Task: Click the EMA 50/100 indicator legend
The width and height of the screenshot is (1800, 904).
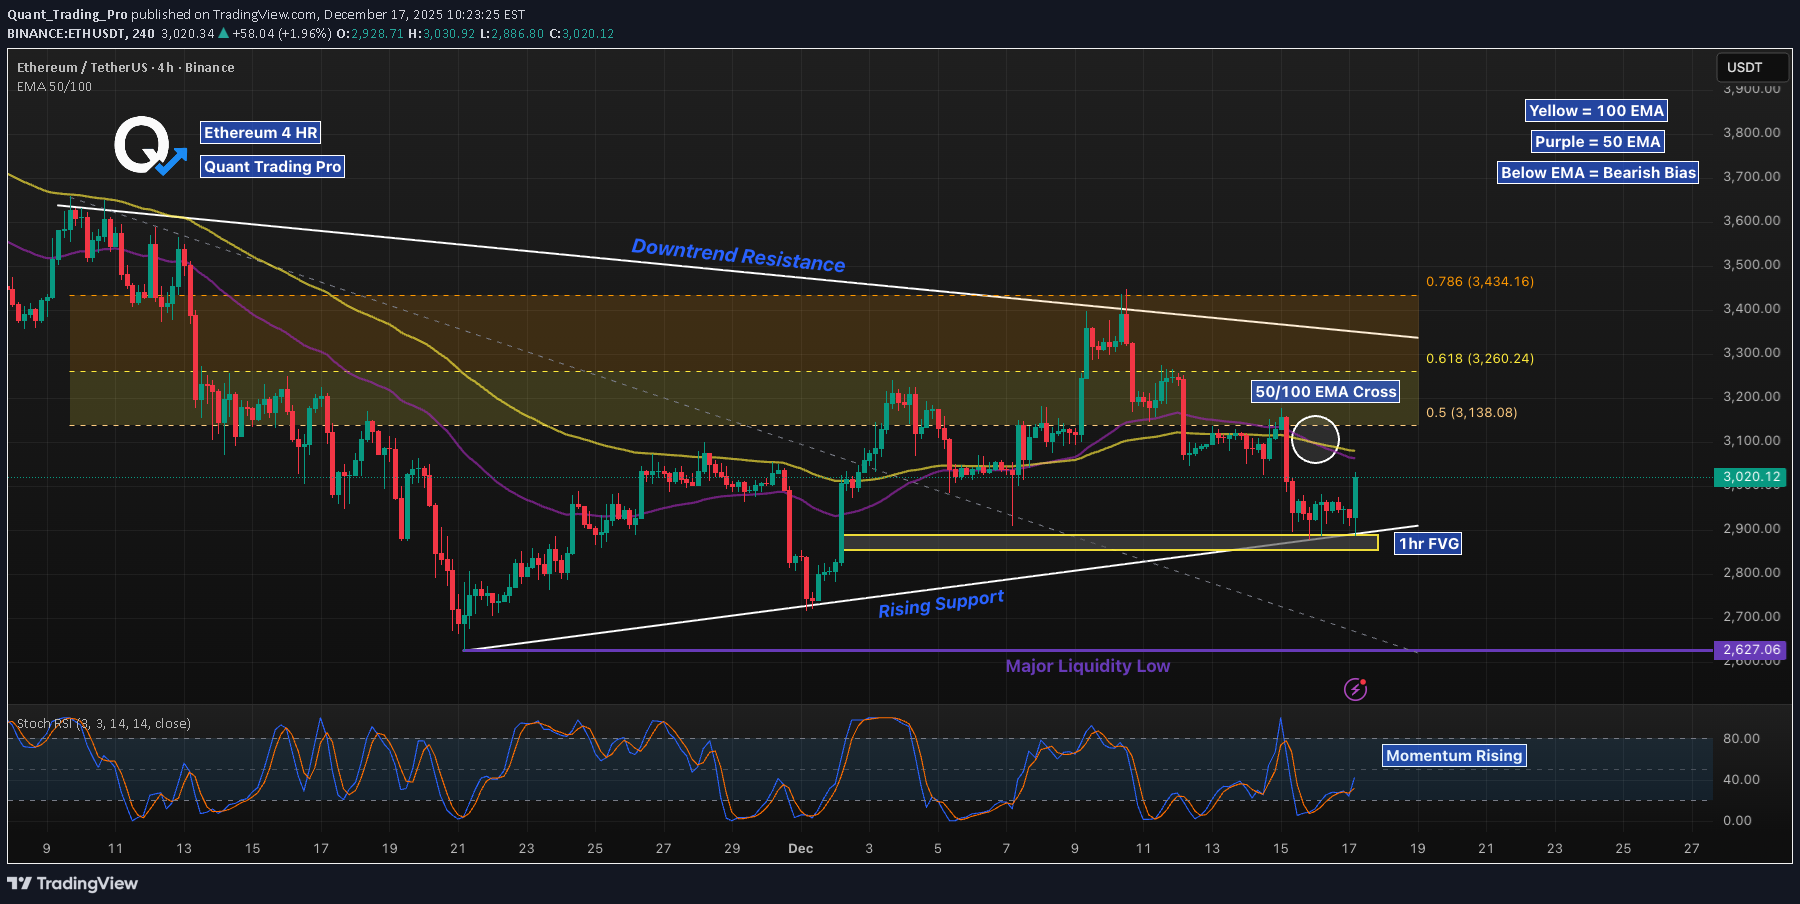Action: click(x=52, y=87)
